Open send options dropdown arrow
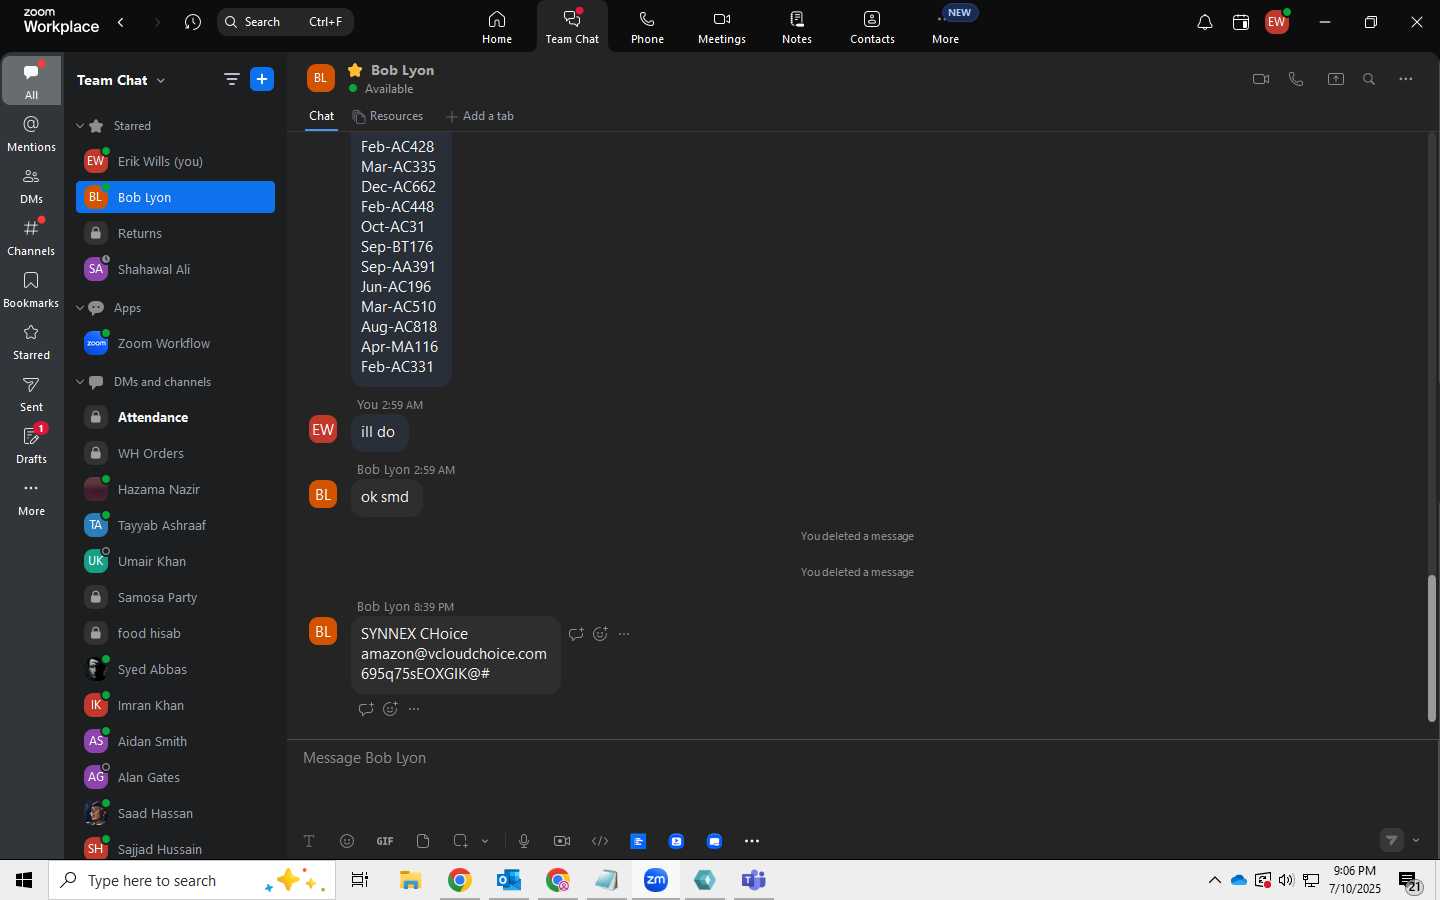This screenshot has height=900, width=1440. [1416, 841]
